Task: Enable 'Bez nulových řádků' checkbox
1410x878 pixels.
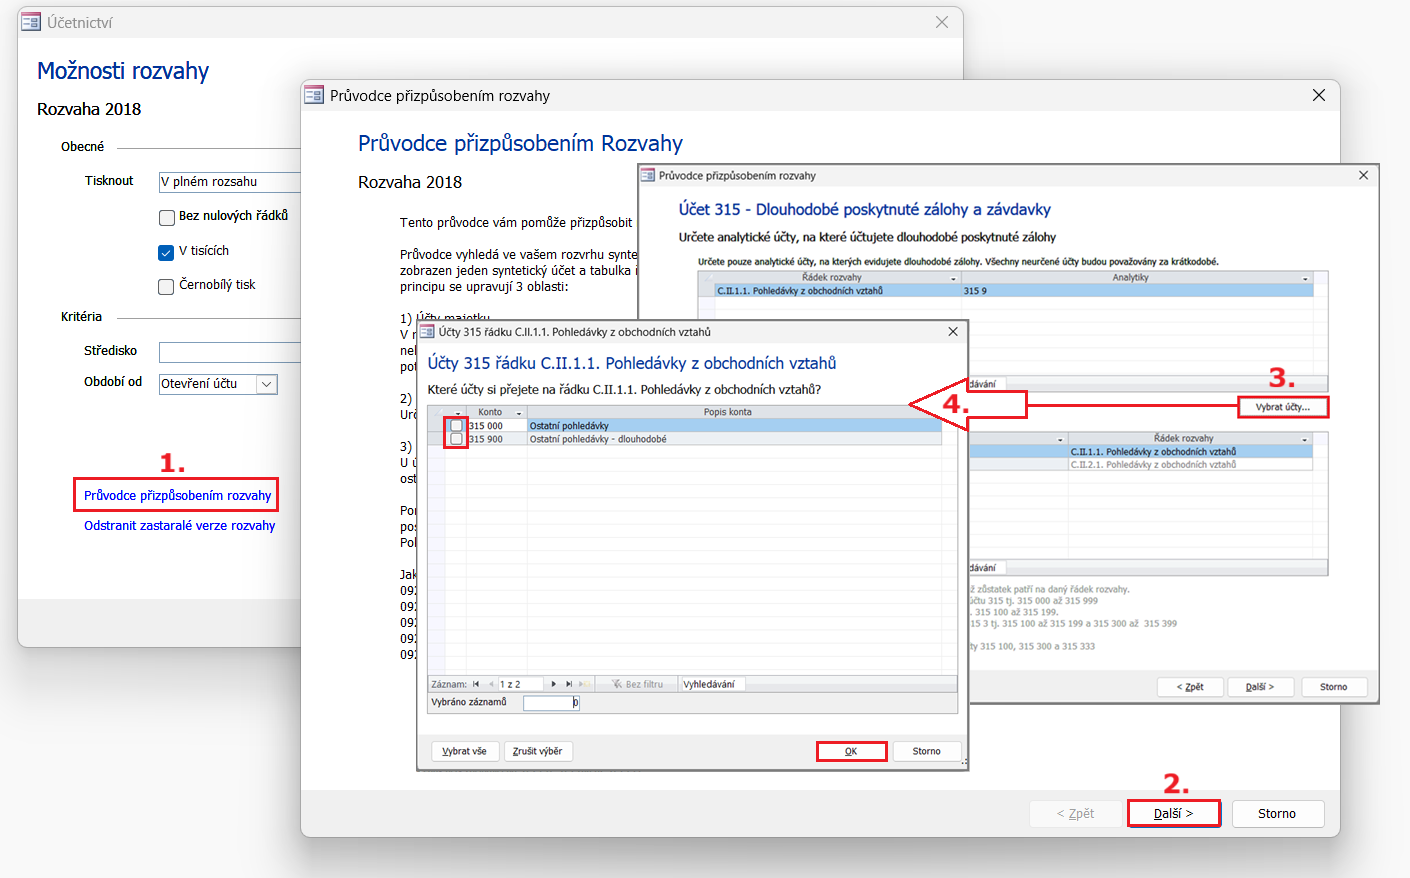Action: click(167, 217)
